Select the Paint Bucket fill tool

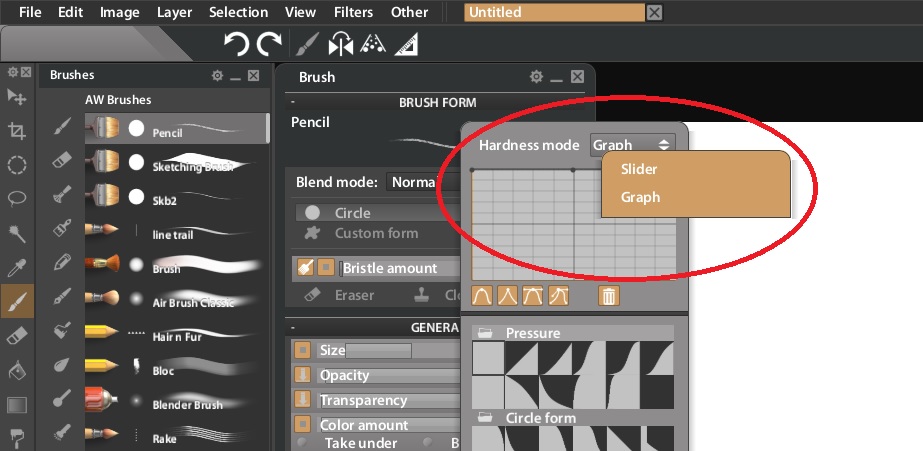tap(16, 370)
